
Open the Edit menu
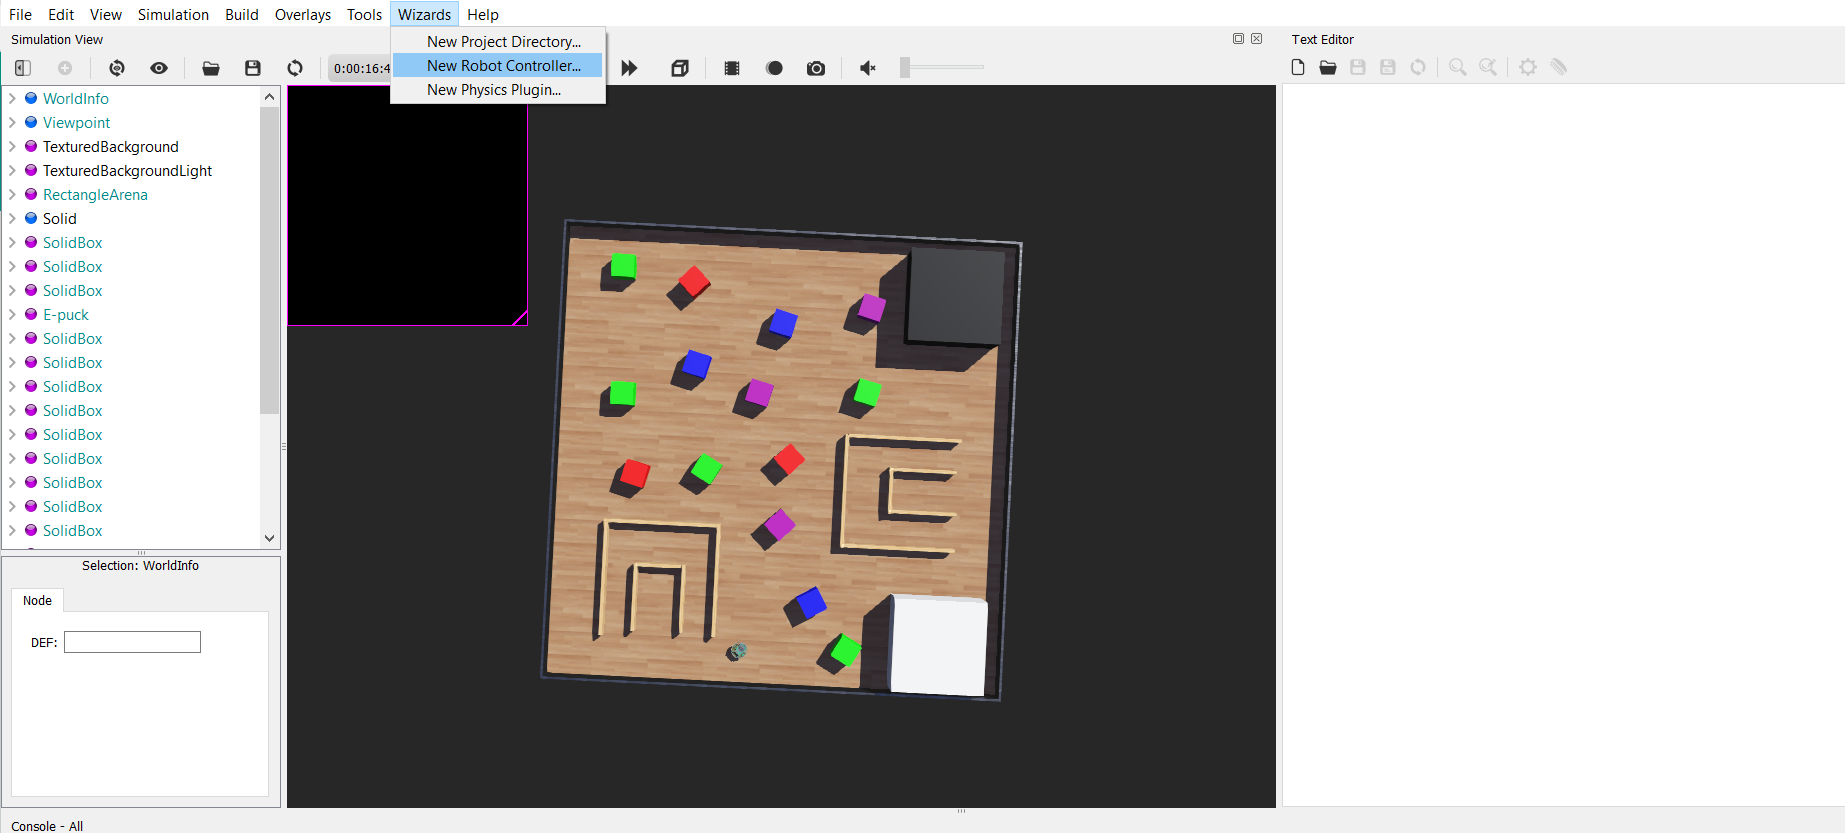(x=61, y=14)
